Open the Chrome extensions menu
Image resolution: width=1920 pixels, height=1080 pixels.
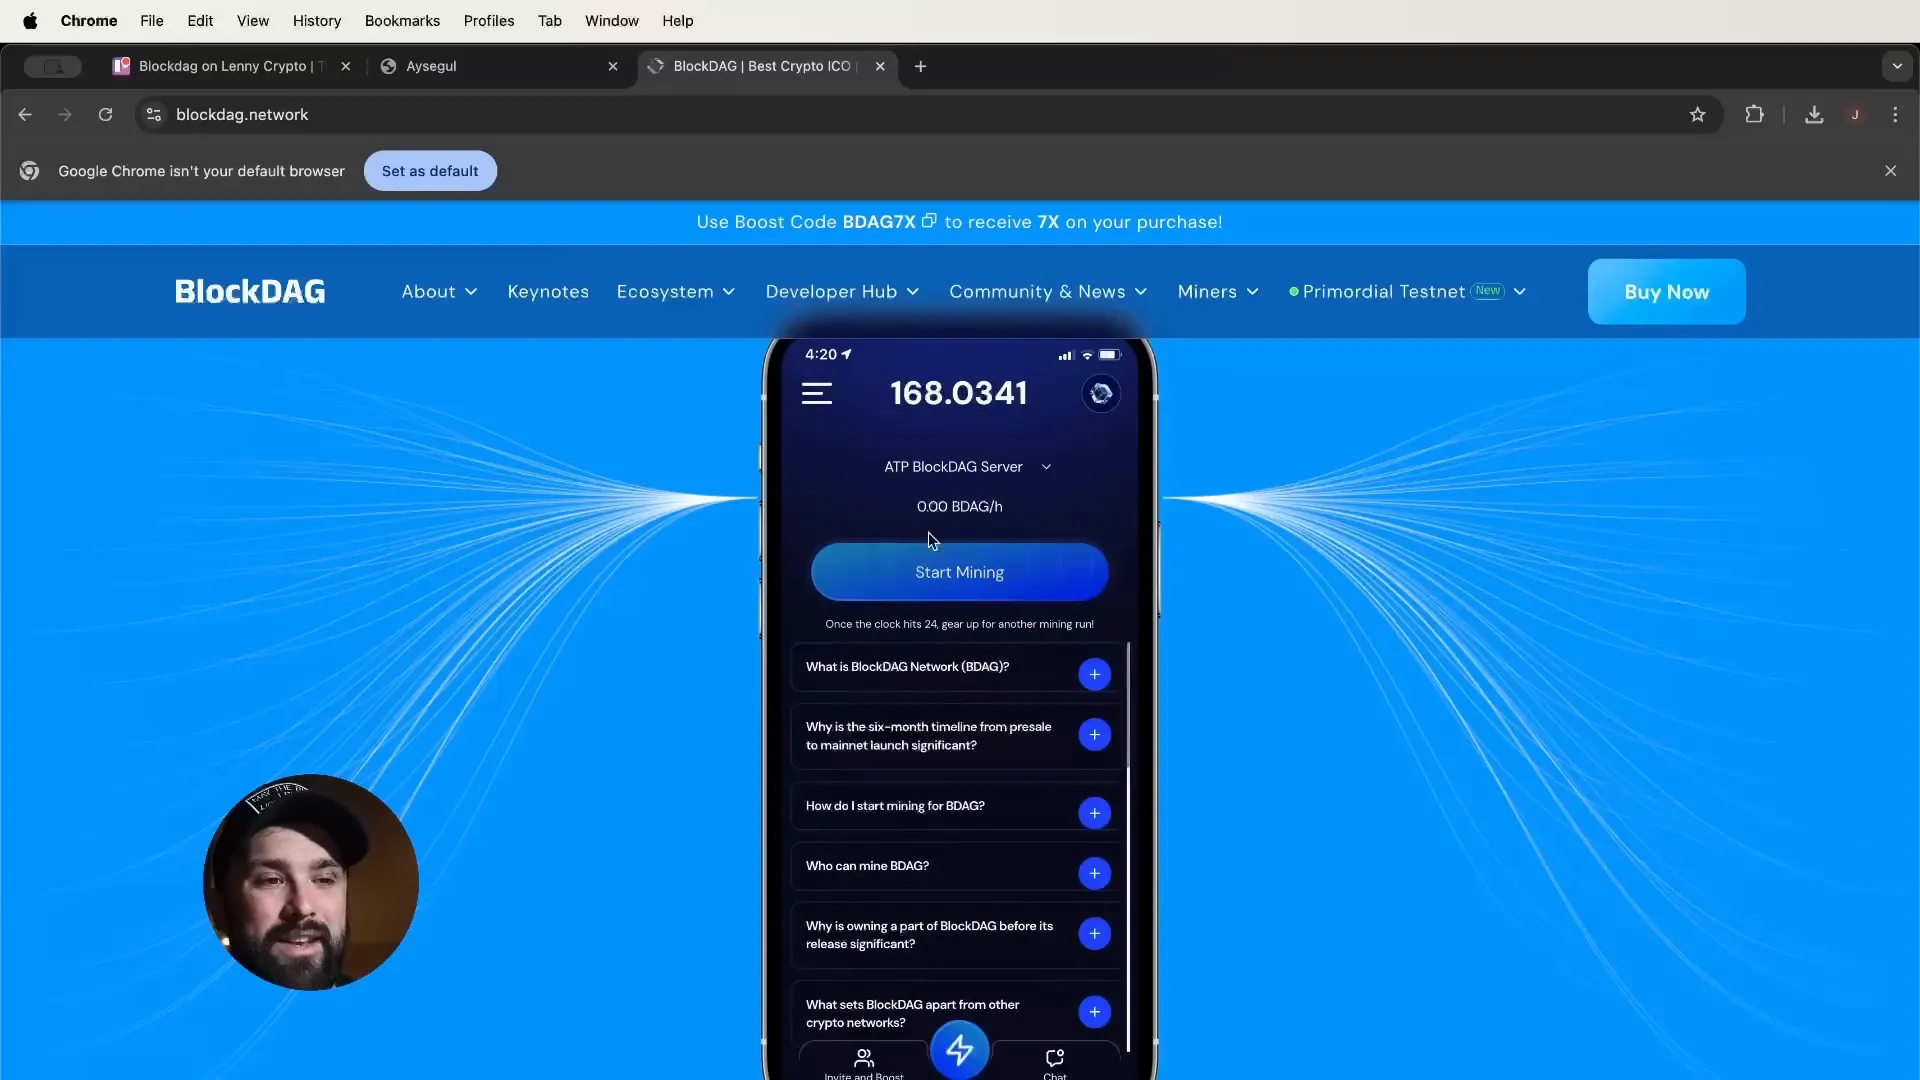[1754, 115]
